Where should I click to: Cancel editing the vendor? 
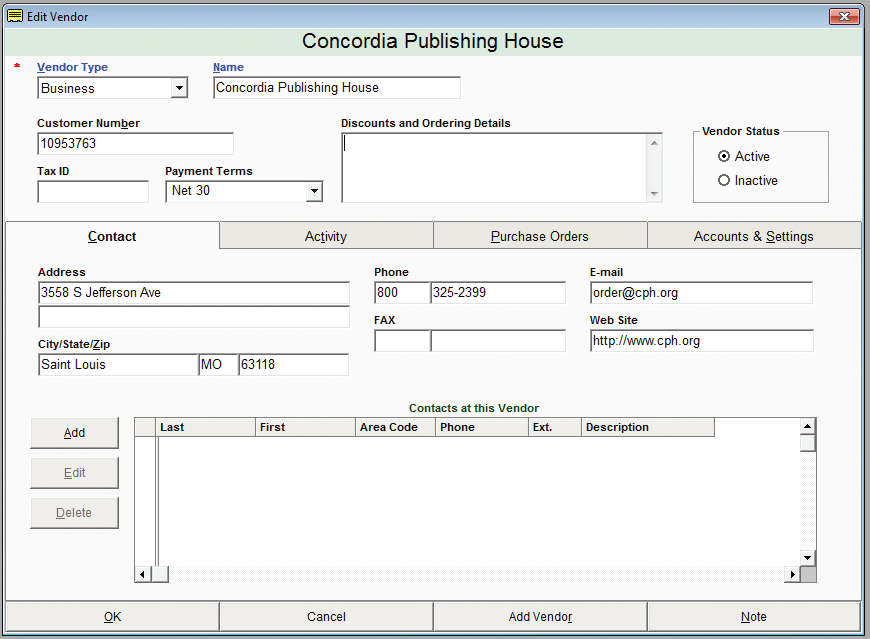326,616
